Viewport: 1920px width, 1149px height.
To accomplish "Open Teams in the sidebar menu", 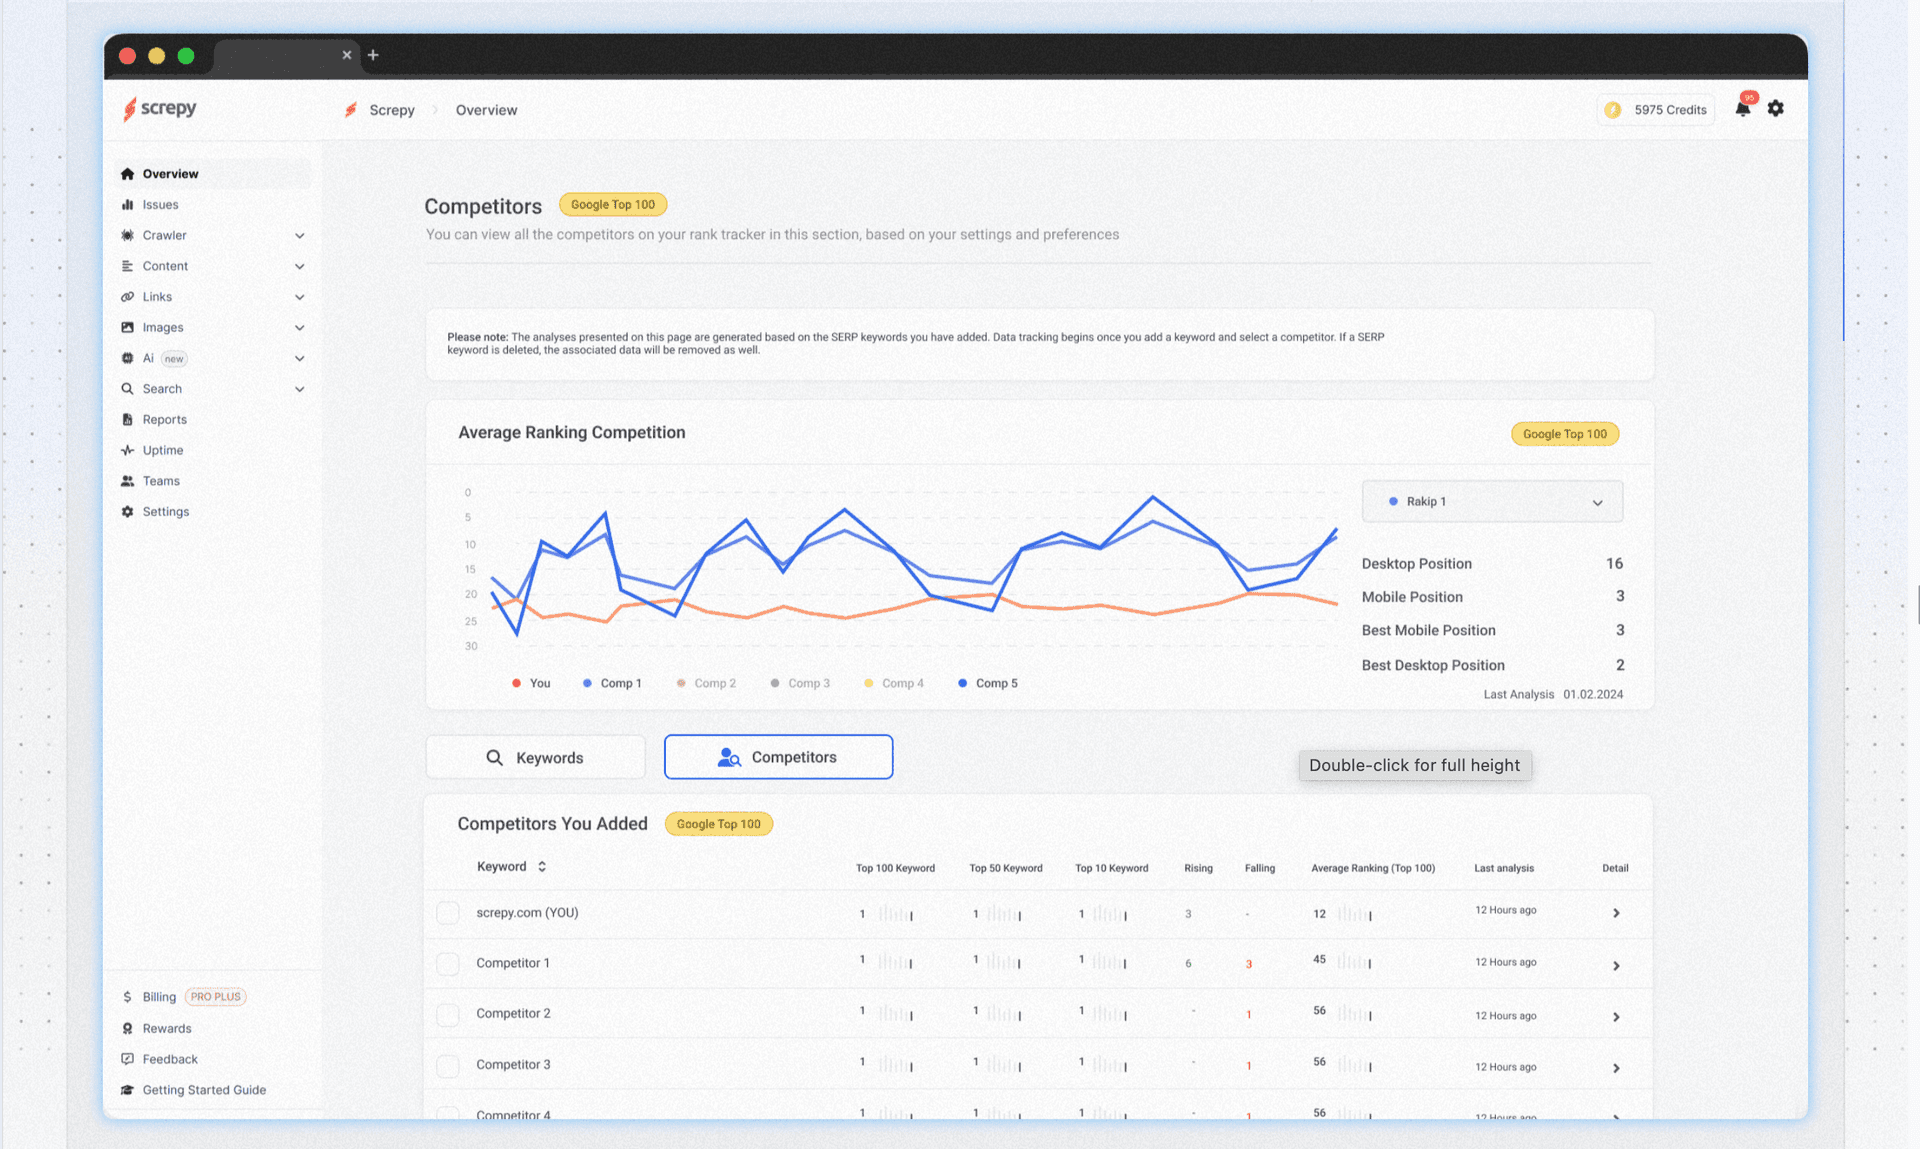I will [161, 481].
